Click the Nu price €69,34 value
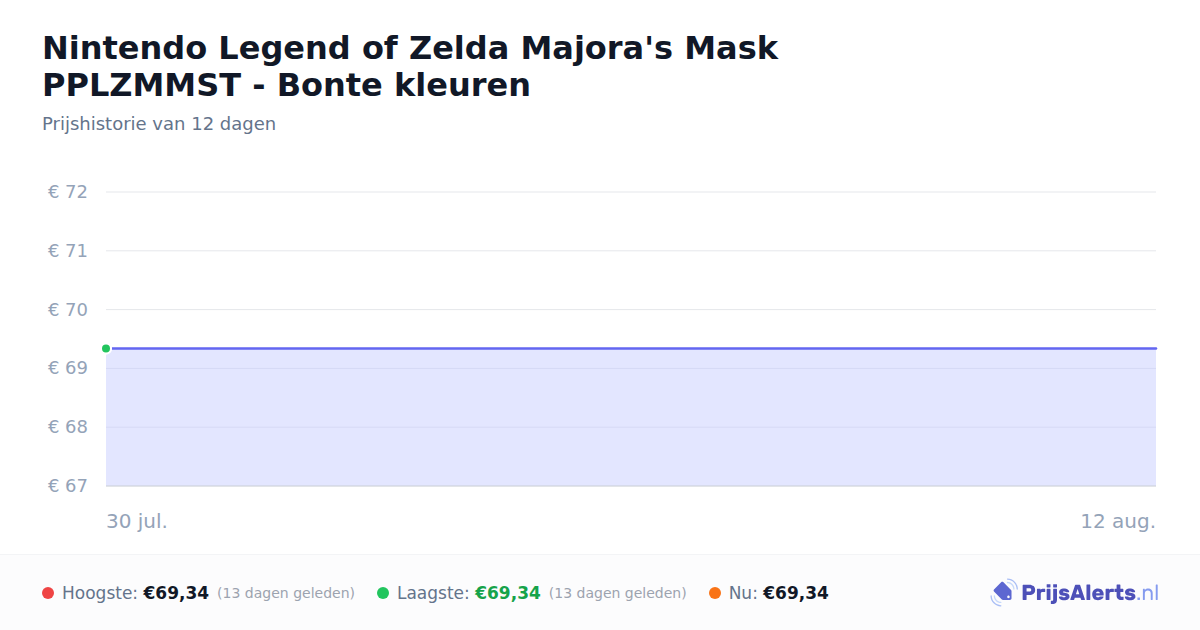Screen dimensions: 1200x630 tap(796, 593)
